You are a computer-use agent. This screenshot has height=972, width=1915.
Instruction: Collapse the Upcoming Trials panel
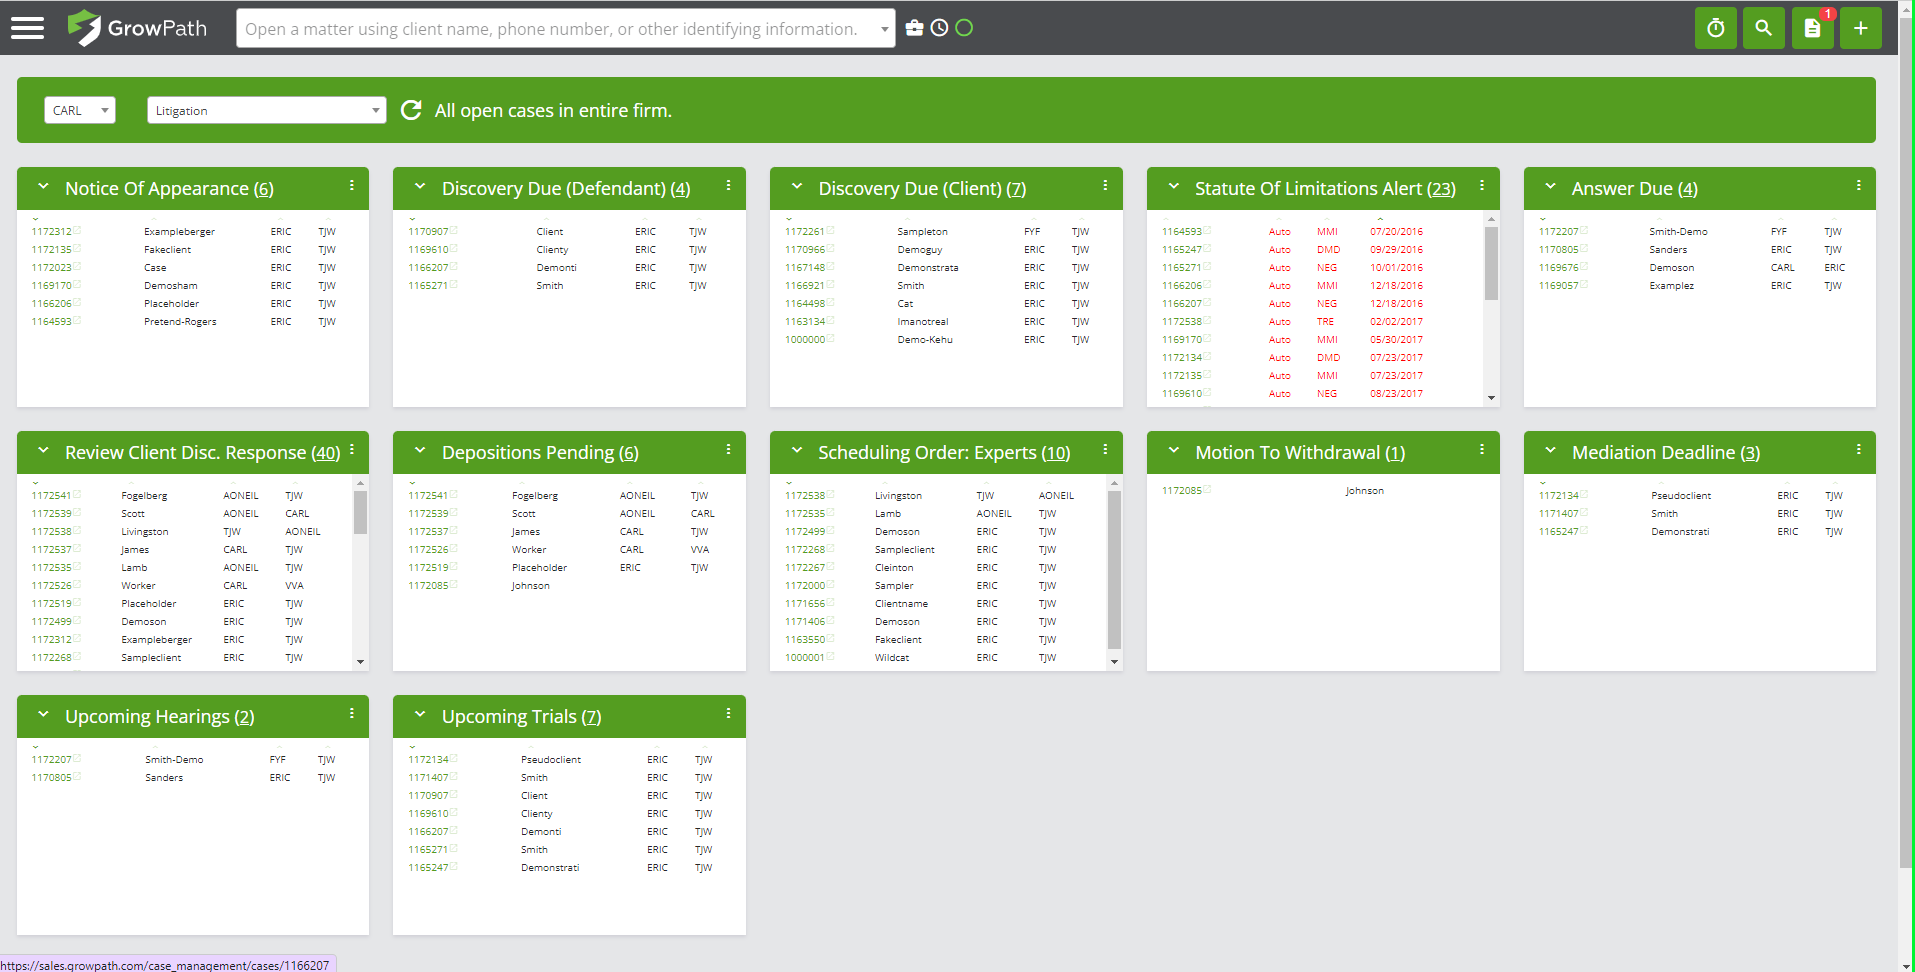[420, 715]
